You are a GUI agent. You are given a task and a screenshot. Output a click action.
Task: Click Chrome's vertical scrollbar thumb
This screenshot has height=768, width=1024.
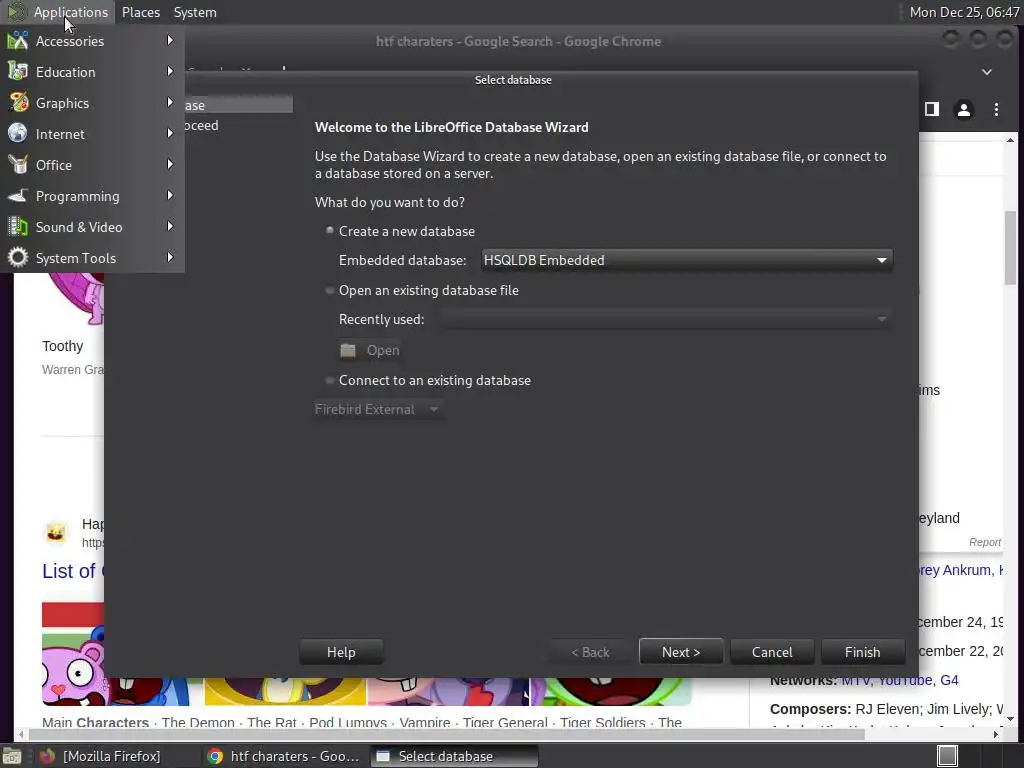[1010, 248]
